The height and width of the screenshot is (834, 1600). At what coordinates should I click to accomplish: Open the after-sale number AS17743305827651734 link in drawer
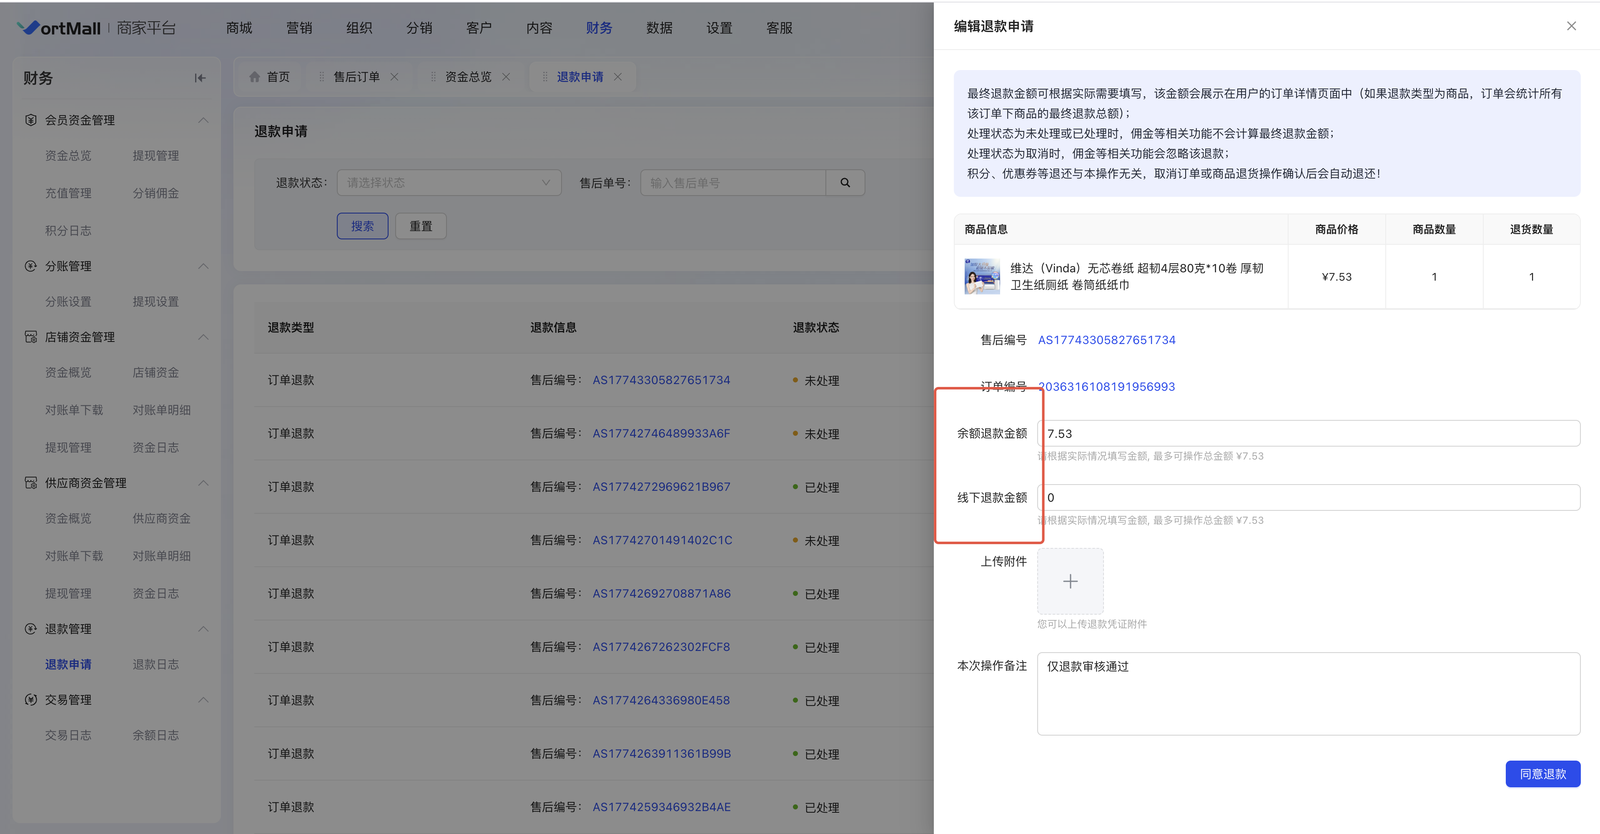coord(1106,340)
